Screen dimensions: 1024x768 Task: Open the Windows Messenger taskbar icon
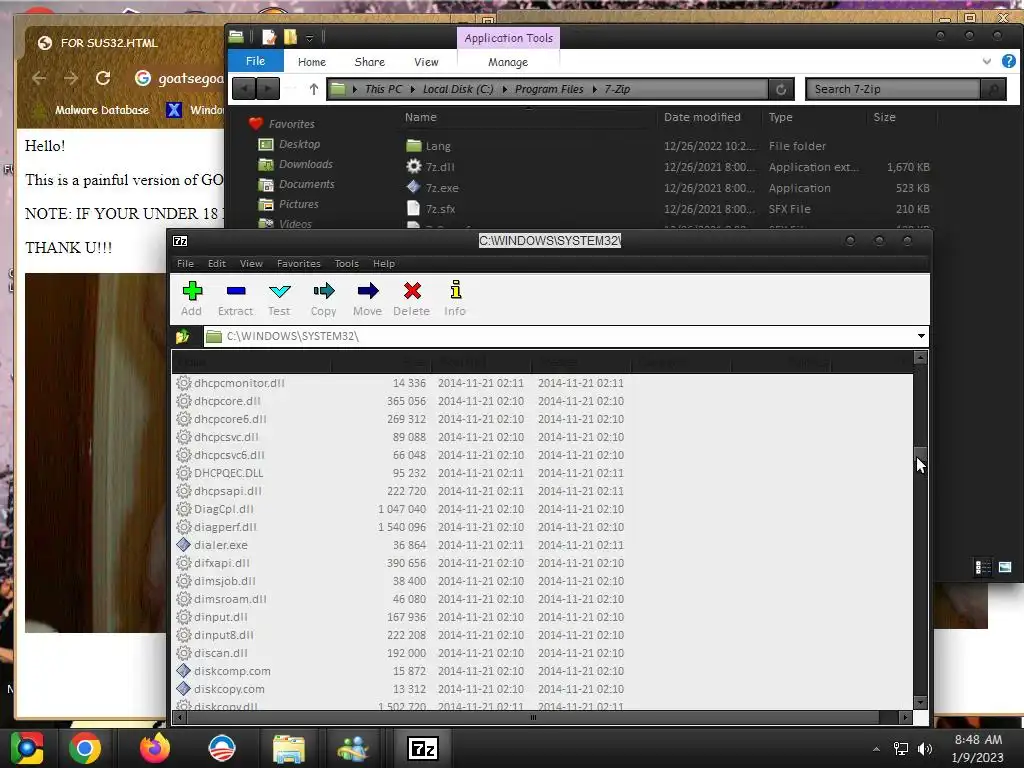pyautogui.click(x=353, y=748)
